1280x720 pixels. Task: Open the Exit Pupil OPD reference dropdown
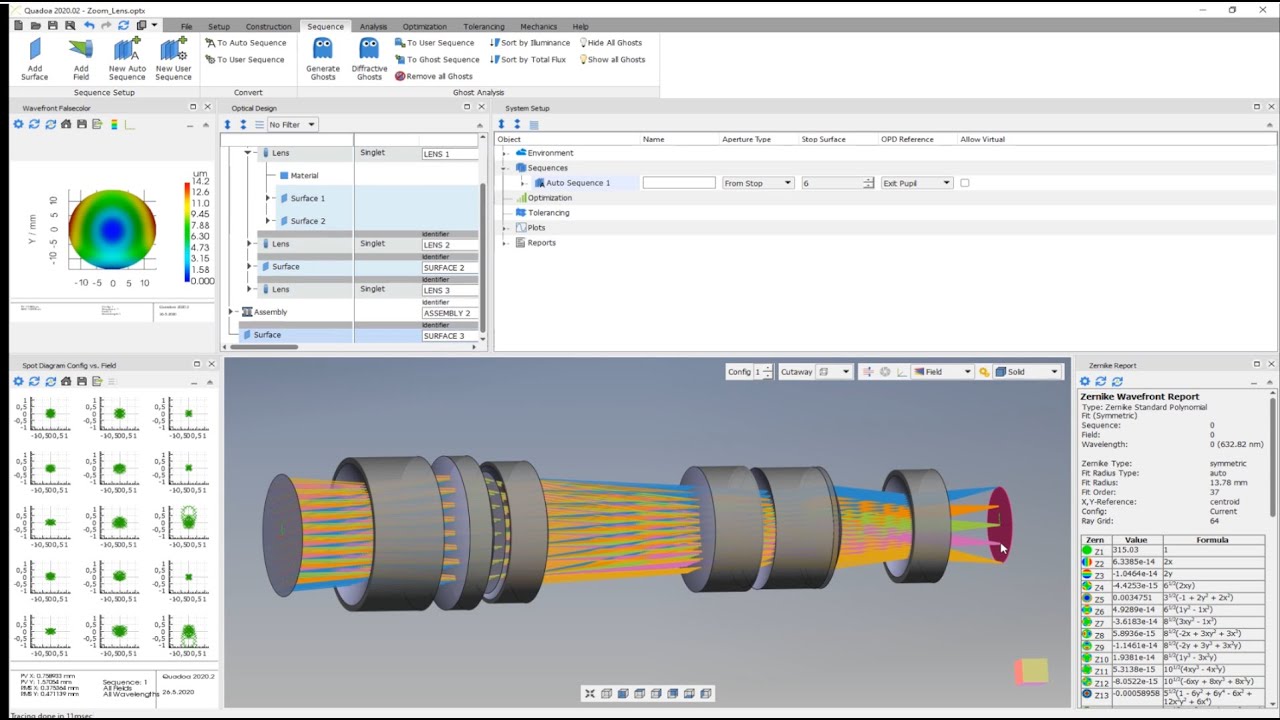click(916, 183)
